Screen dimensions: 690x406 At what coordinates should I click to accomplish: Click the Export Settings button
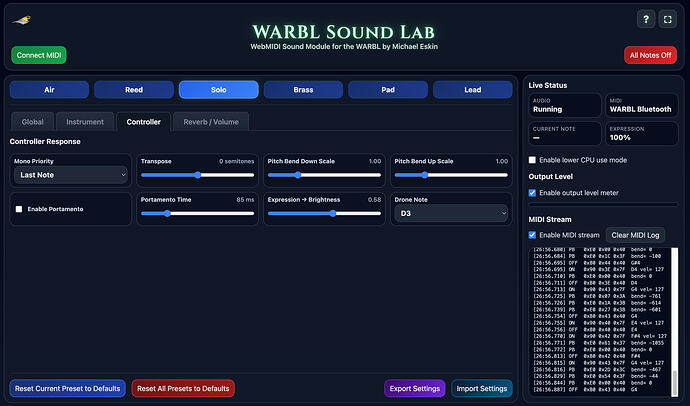coord(415,388)
